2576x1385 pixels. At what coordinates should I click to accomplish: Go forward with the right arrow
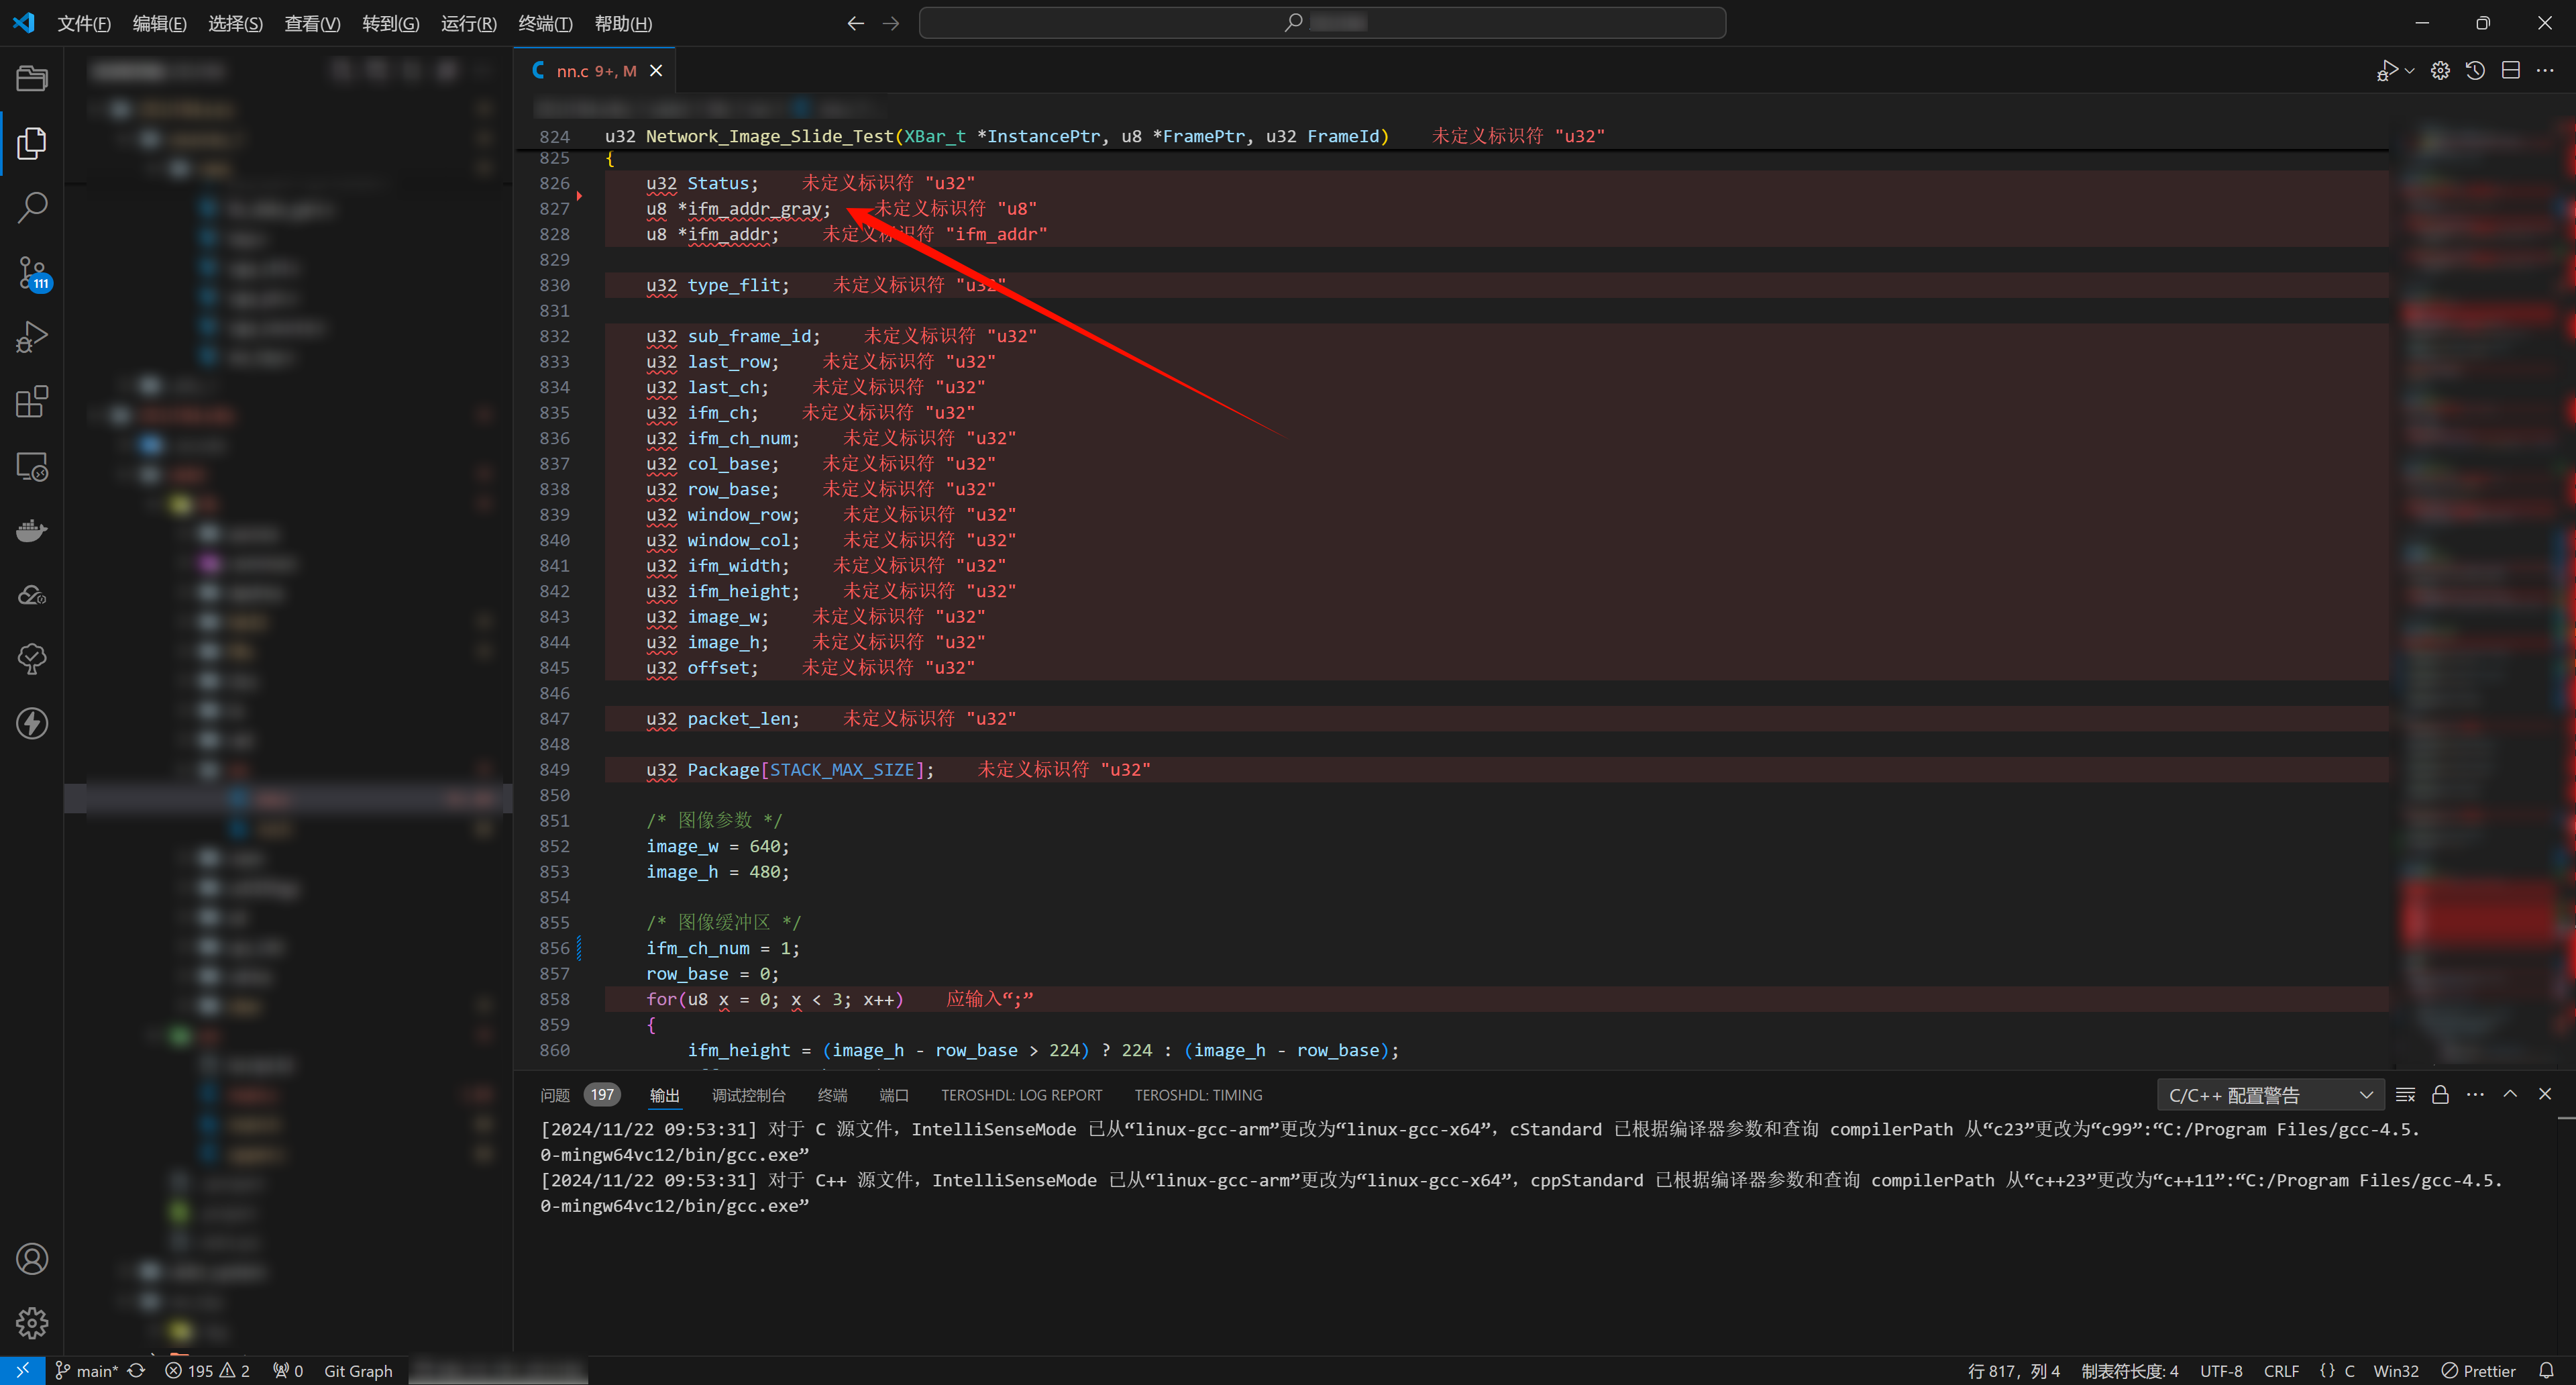pos(891,23)
